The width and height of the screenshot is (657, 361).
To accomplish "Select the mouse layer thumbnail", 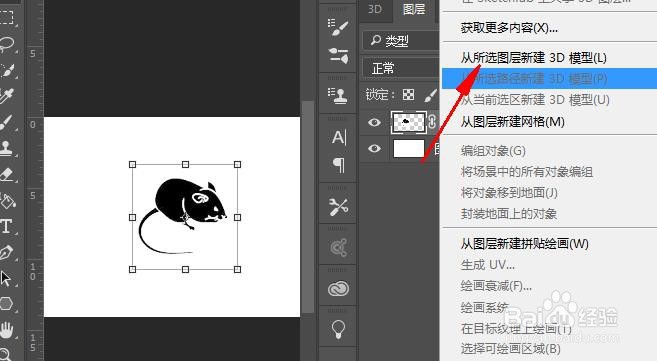I will point(409,122).
